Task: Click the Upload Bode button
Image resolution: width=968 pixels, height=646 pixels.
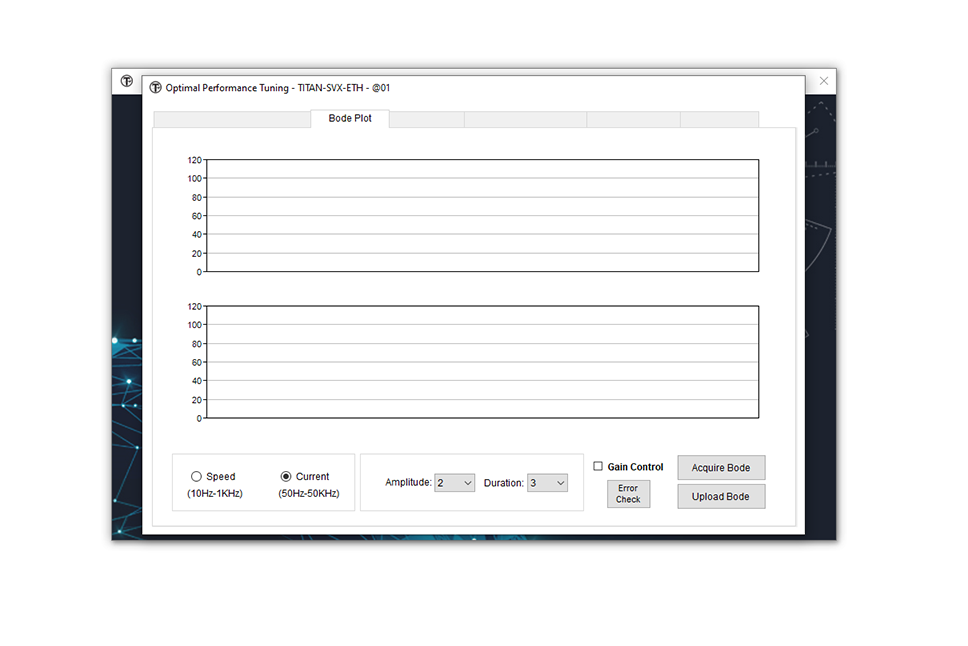Action: 721,497
